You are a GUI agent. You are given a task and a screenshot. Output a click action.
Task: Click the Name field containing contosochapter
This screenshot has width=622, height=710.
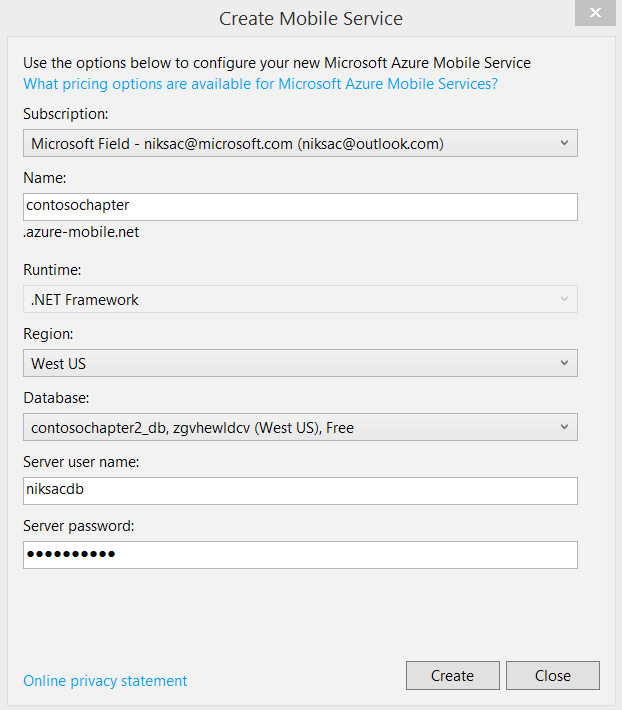coord(300,207)
